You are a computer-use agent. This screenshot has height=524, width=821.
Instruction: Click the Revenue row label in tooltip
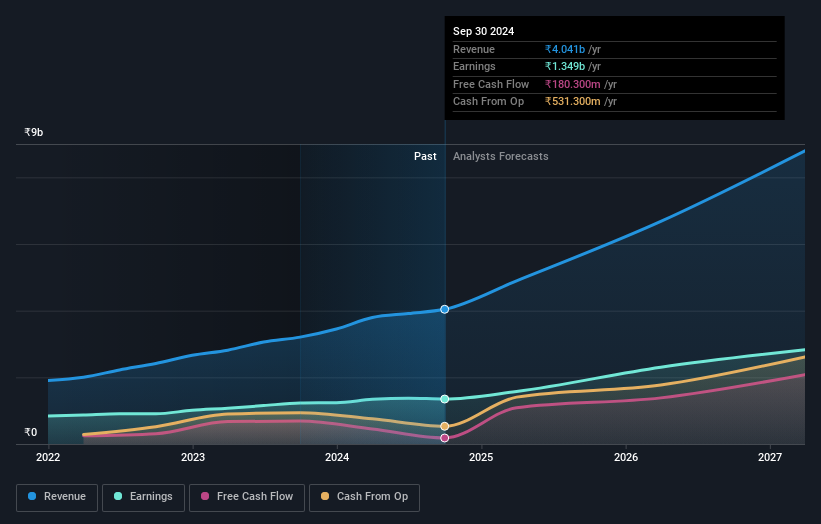(x=474, y=49)
